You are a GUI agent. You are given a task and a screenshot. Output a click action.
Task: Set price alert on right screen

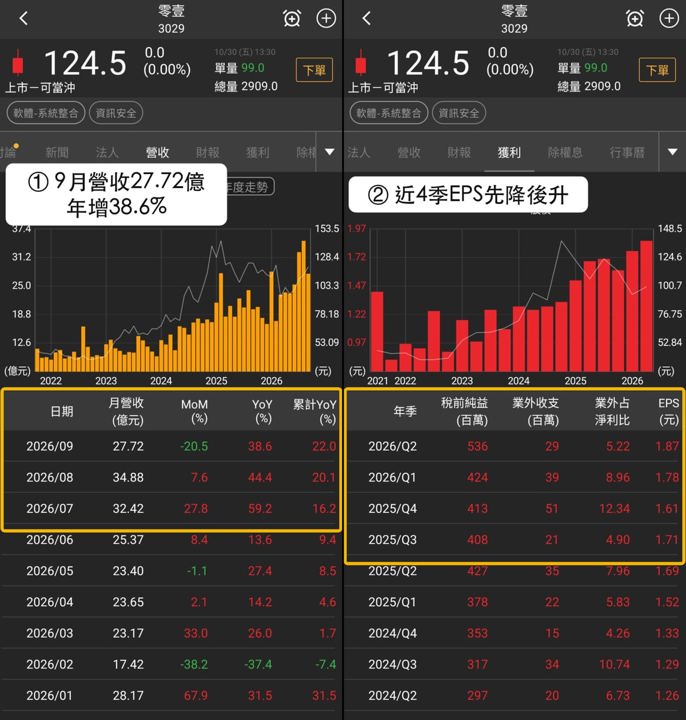coord(635,19)
